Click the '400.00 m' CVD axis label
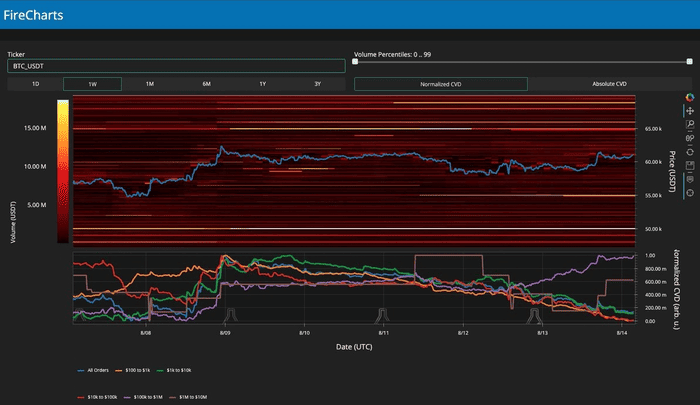 point(656,295)
